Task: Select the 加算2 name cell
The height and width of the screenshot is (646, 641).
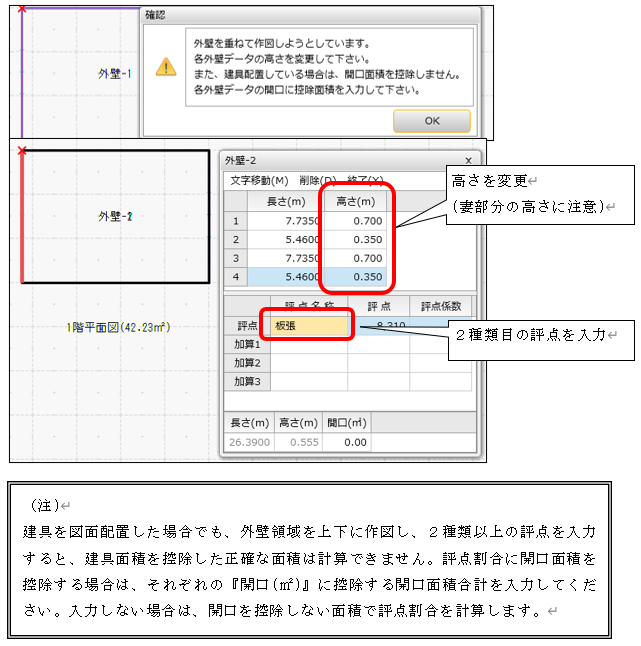Action: click(308, 362)
